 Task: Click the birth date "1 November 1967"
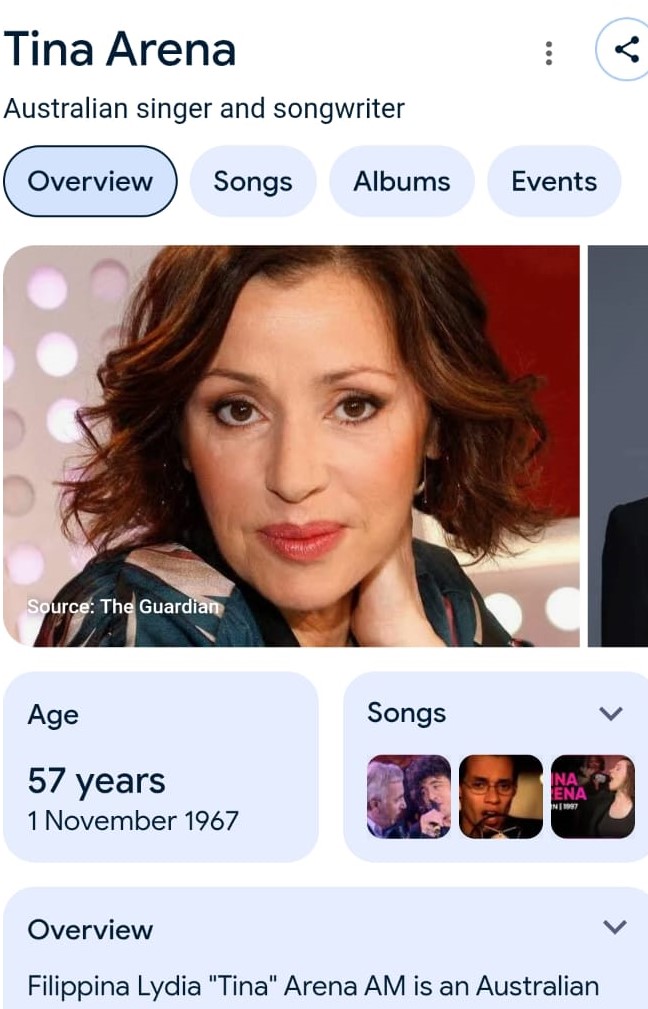pos(133,821)
